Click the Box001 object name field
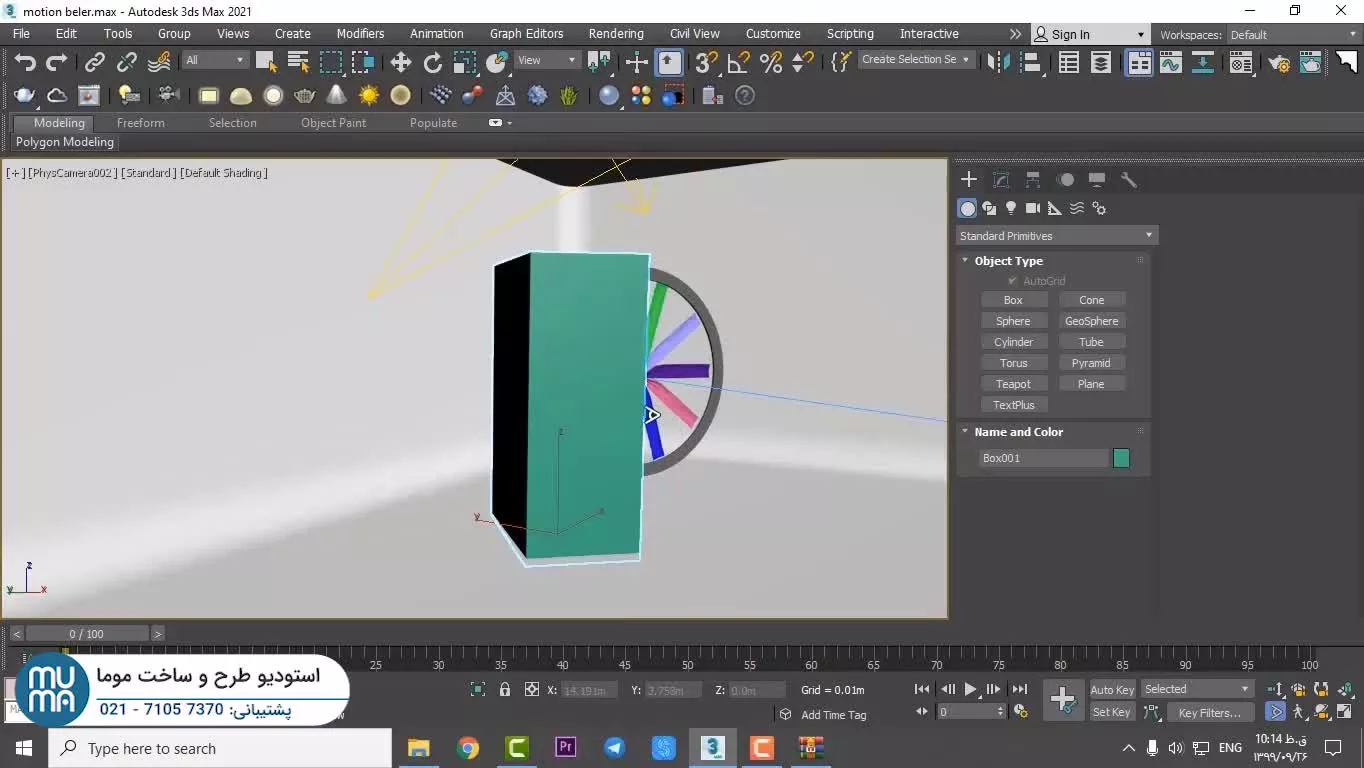 click(x=1044, y=458)
